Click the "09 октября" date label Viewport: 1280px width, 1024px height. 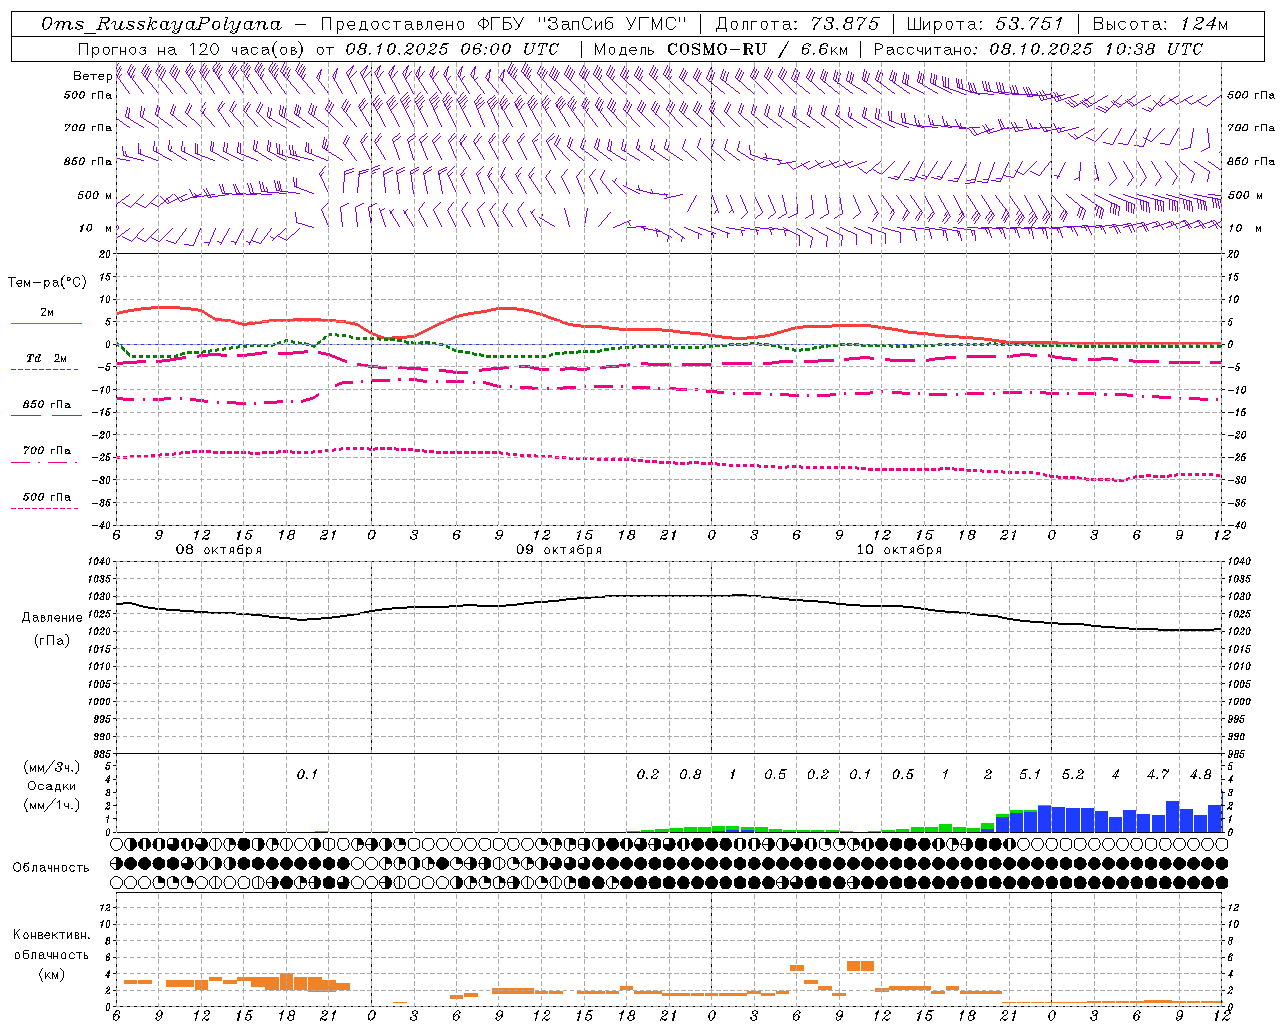pyautogui.click(x=559, y=549)
